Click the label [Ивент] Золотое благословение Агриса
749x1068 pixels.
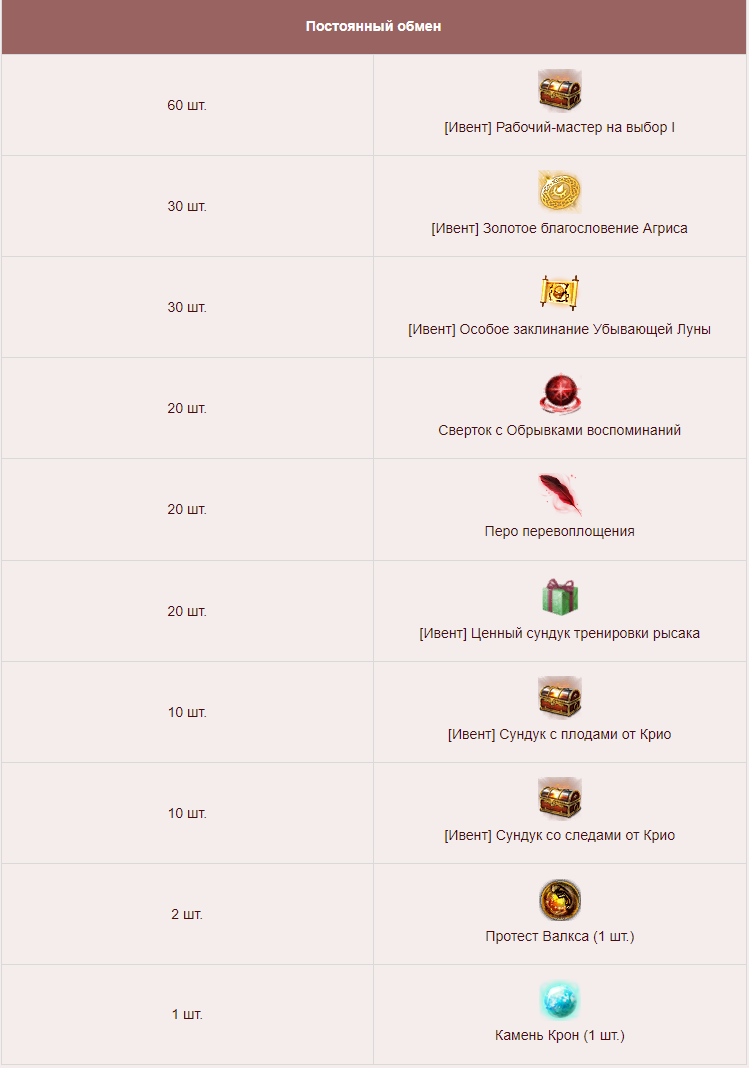[x=560, y=228]
